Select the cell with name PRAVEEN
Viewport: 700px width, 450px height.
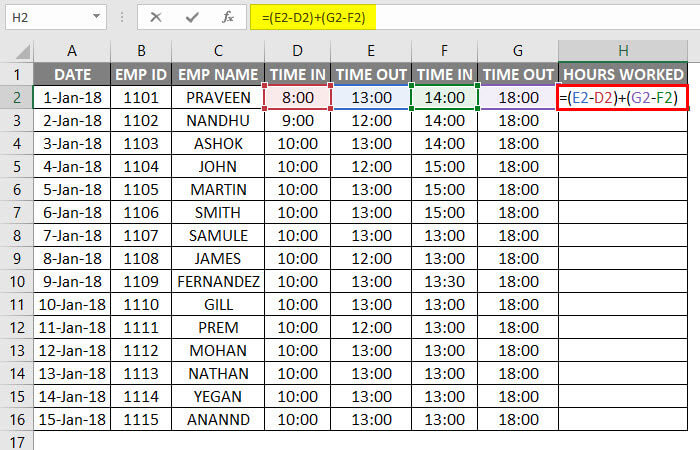218,97
